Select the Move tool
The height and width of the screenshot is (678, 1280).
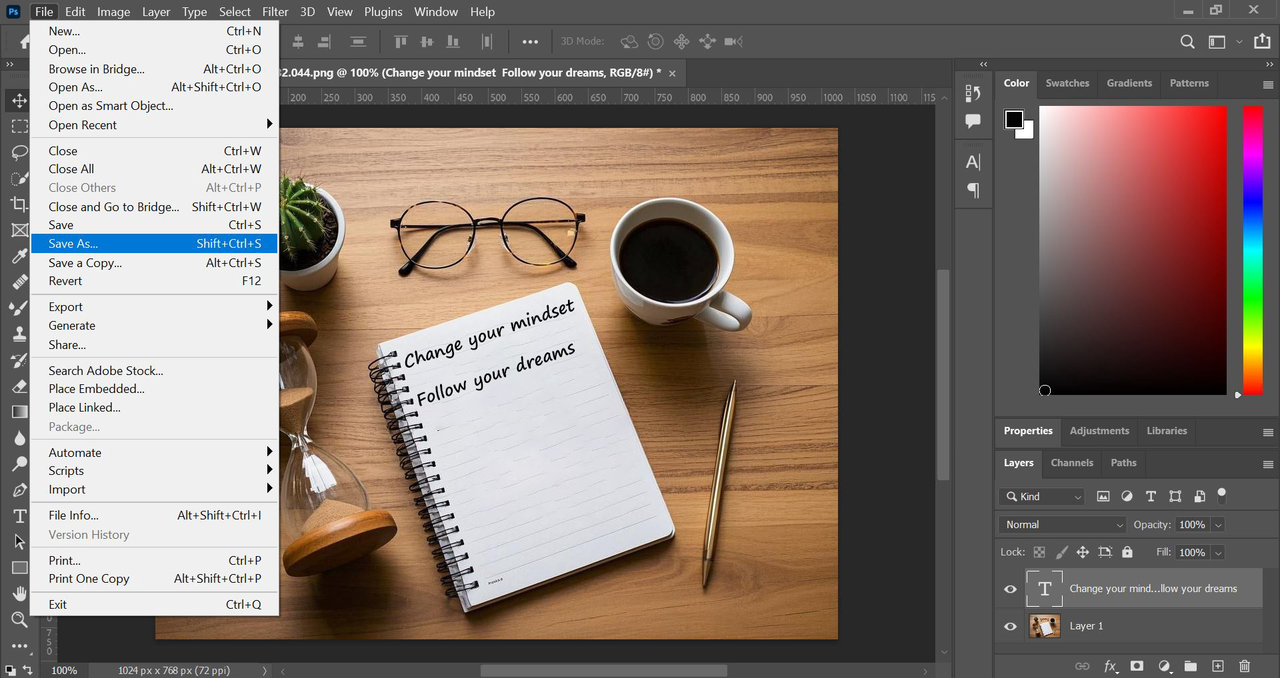tap(19, 101)
